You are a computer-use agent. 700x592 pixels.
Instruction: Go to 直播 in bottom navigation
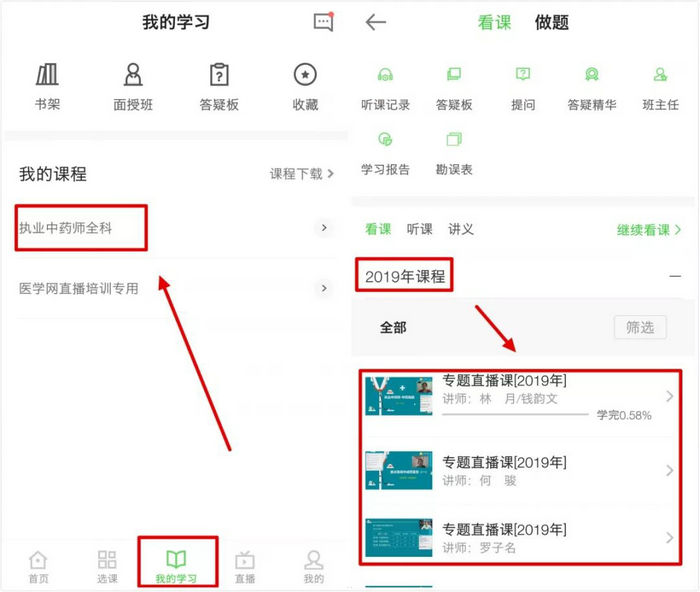(244, 566)
